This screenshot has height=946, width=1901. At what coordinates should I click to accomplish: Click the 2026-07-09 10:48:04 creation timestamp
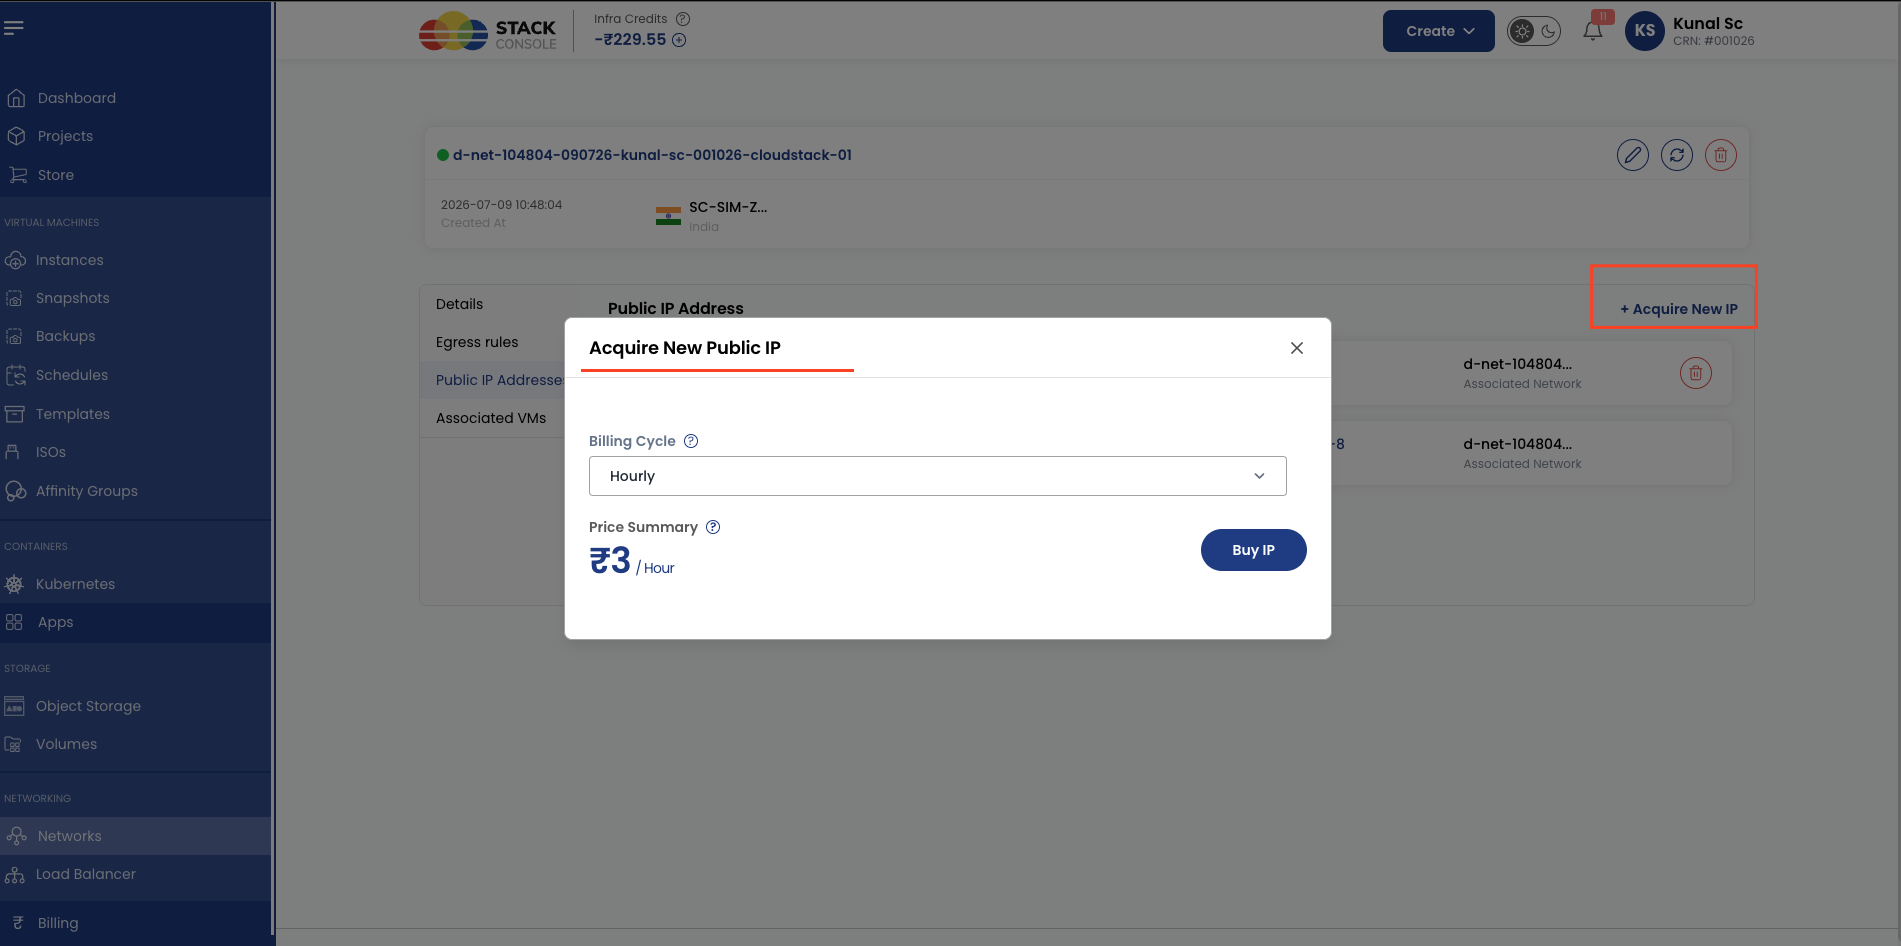pos(501,205)
